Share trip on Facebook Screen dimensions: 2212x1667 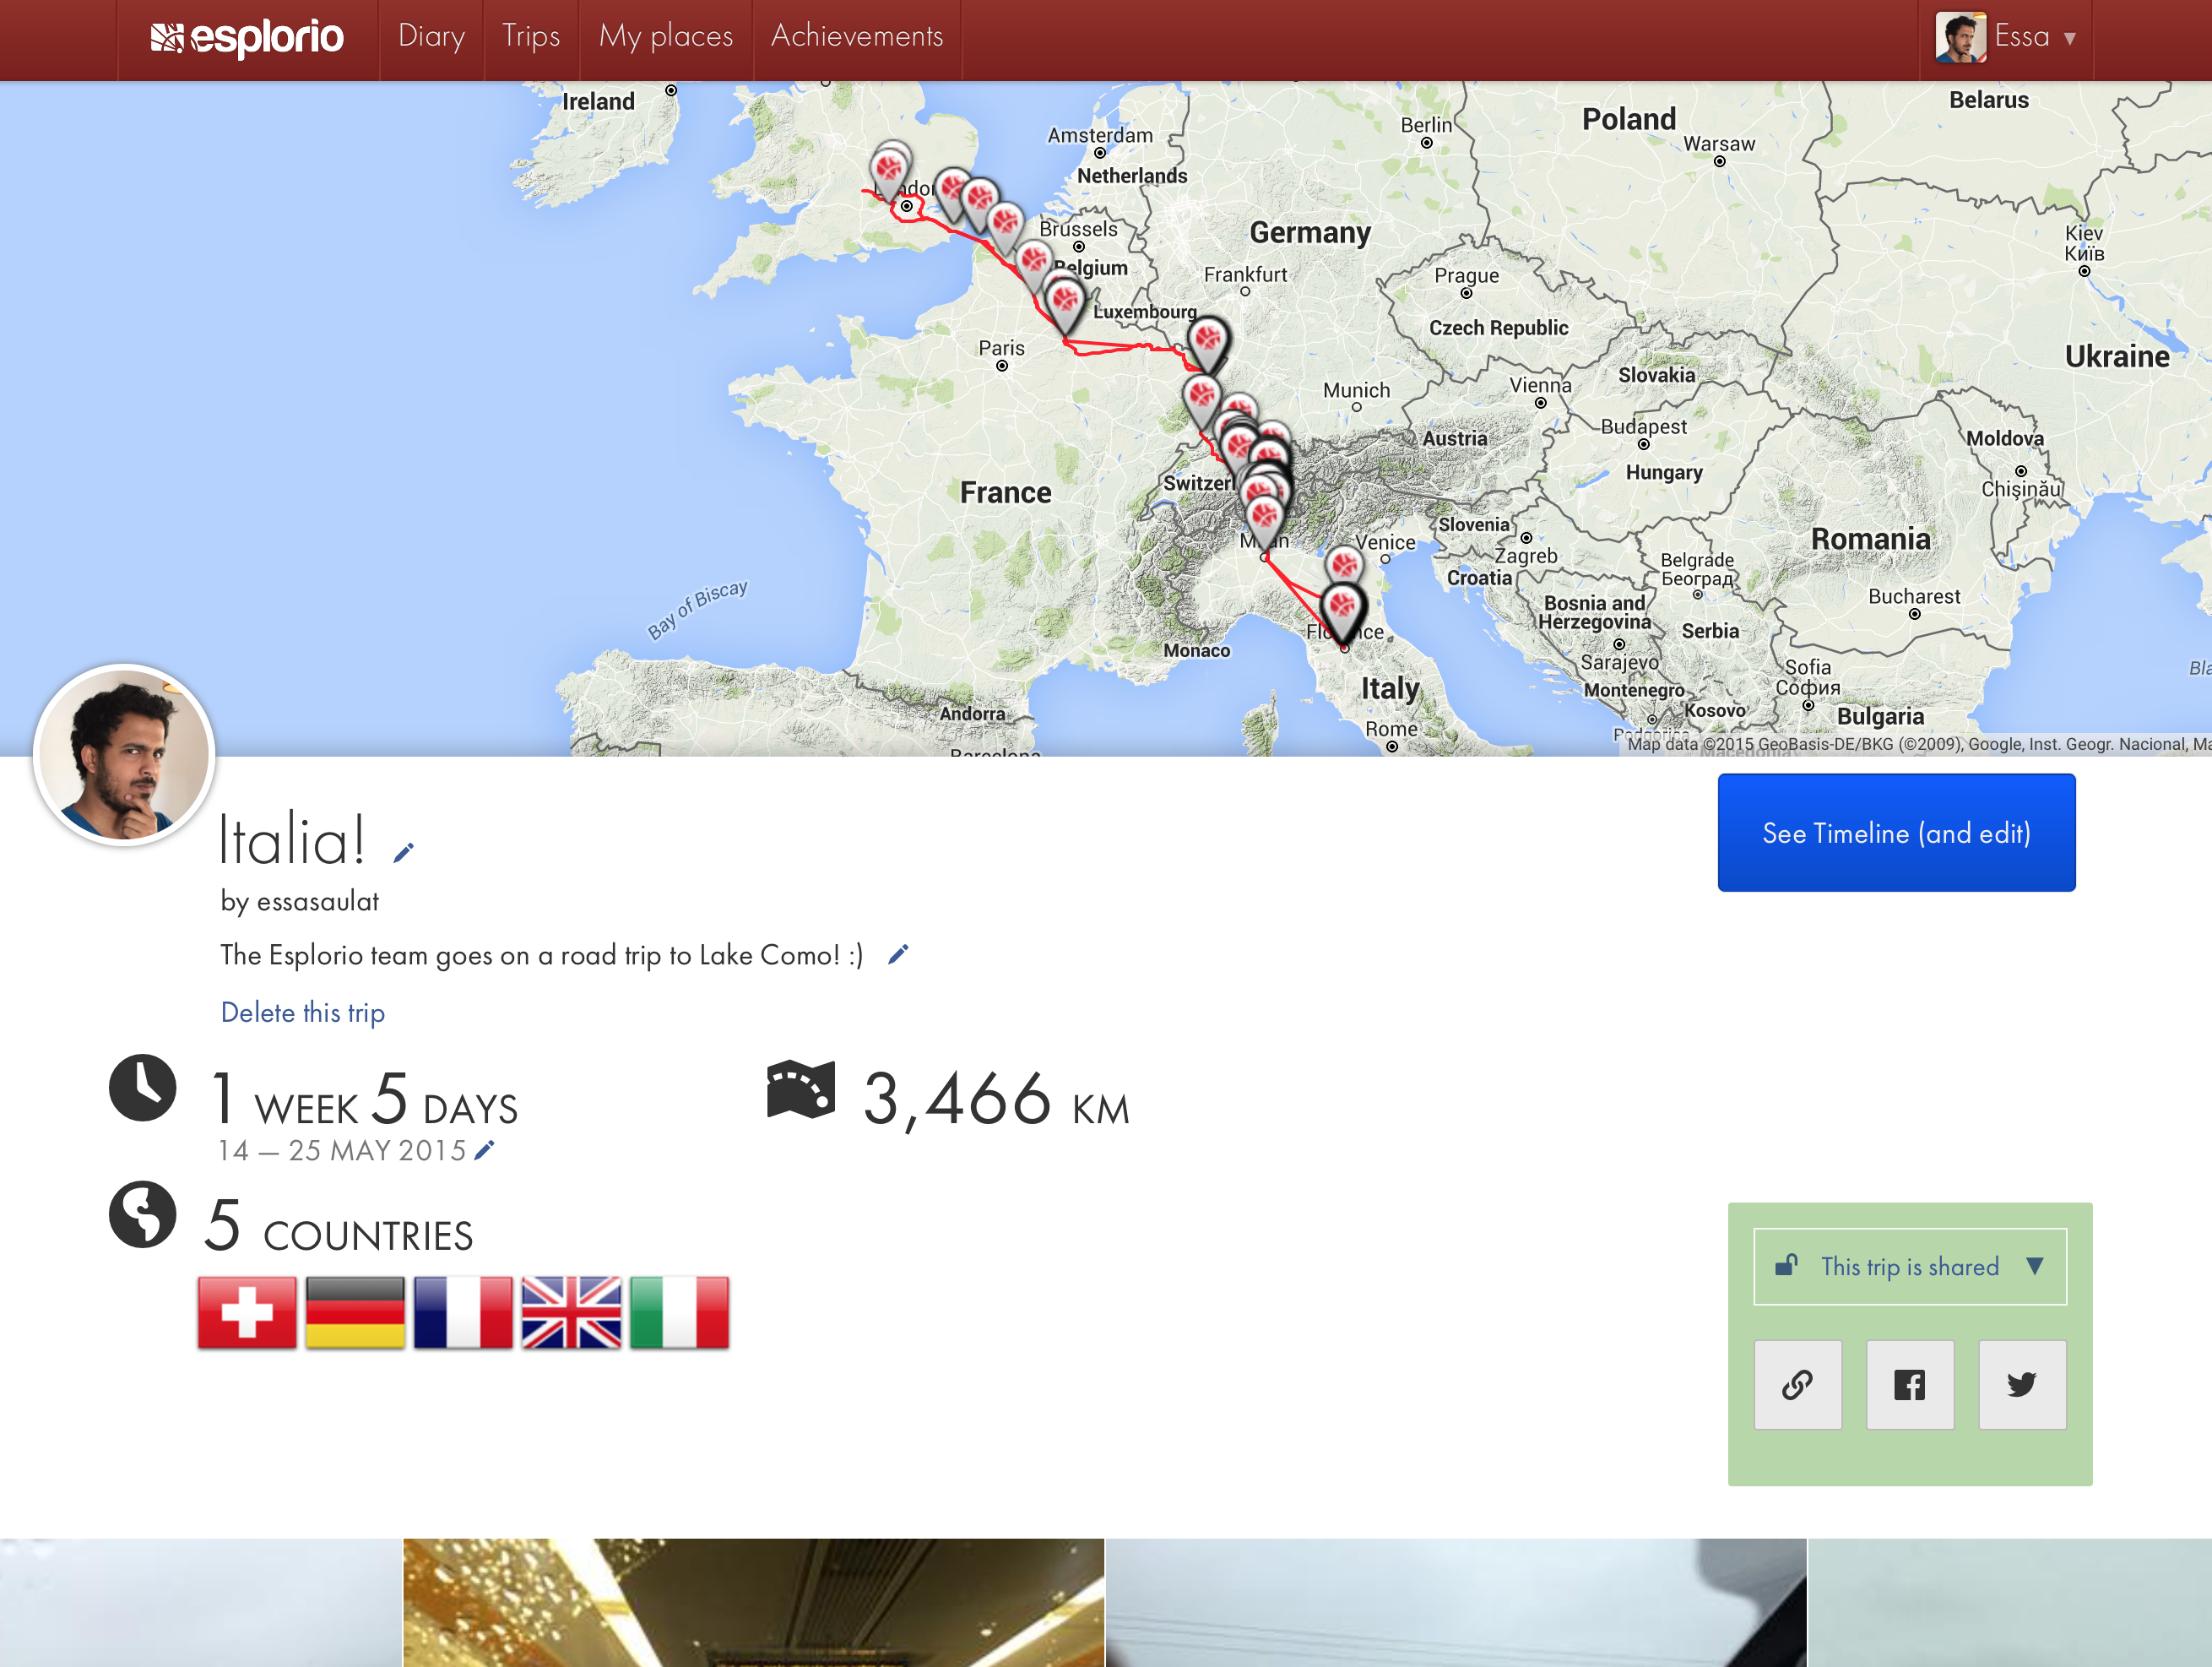[x=1909, y=1384]
